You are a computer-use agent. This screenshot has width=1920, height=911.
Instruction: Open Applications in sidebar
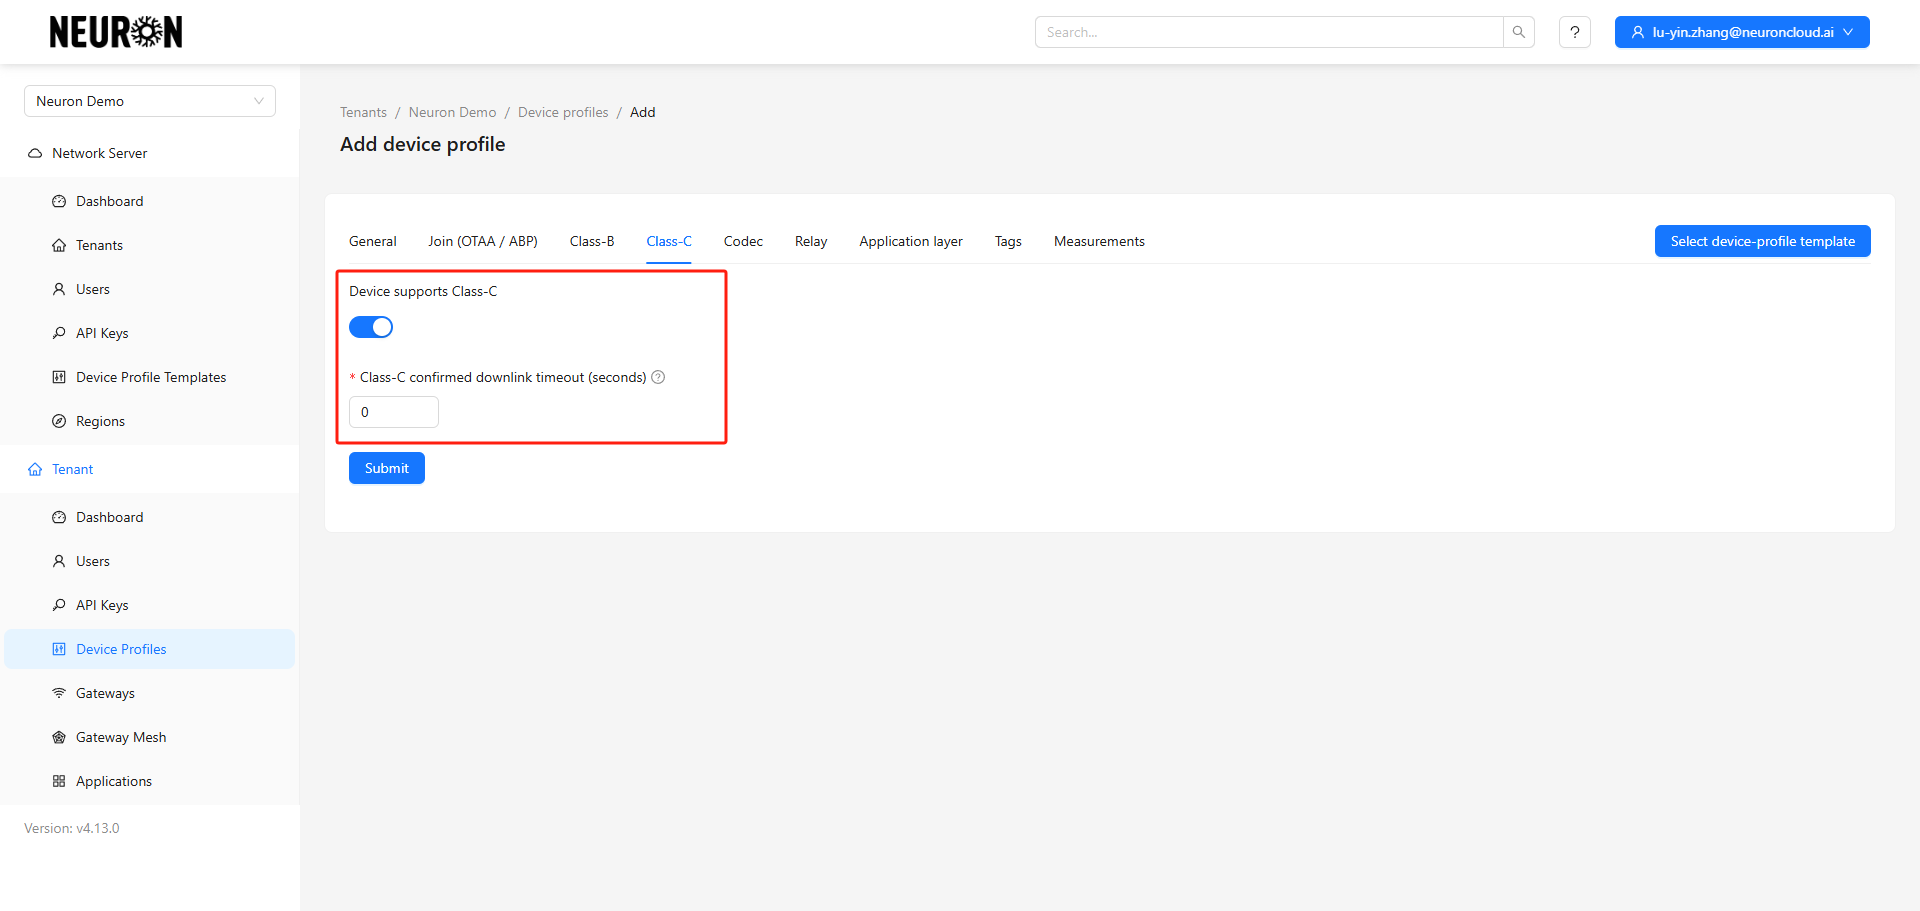tap(150, 781)
